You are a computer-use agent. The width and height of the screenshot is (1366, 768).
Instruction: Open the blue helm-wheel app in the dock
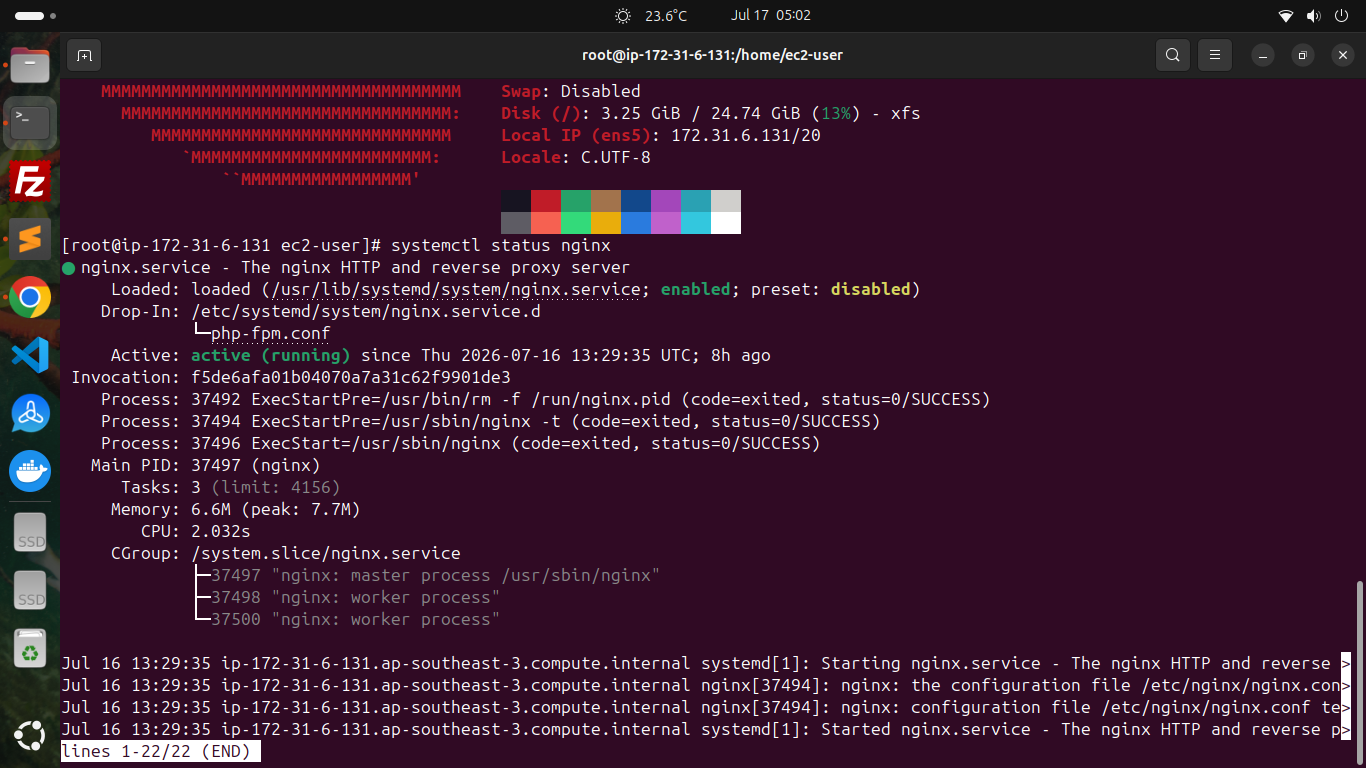point(30,413)
